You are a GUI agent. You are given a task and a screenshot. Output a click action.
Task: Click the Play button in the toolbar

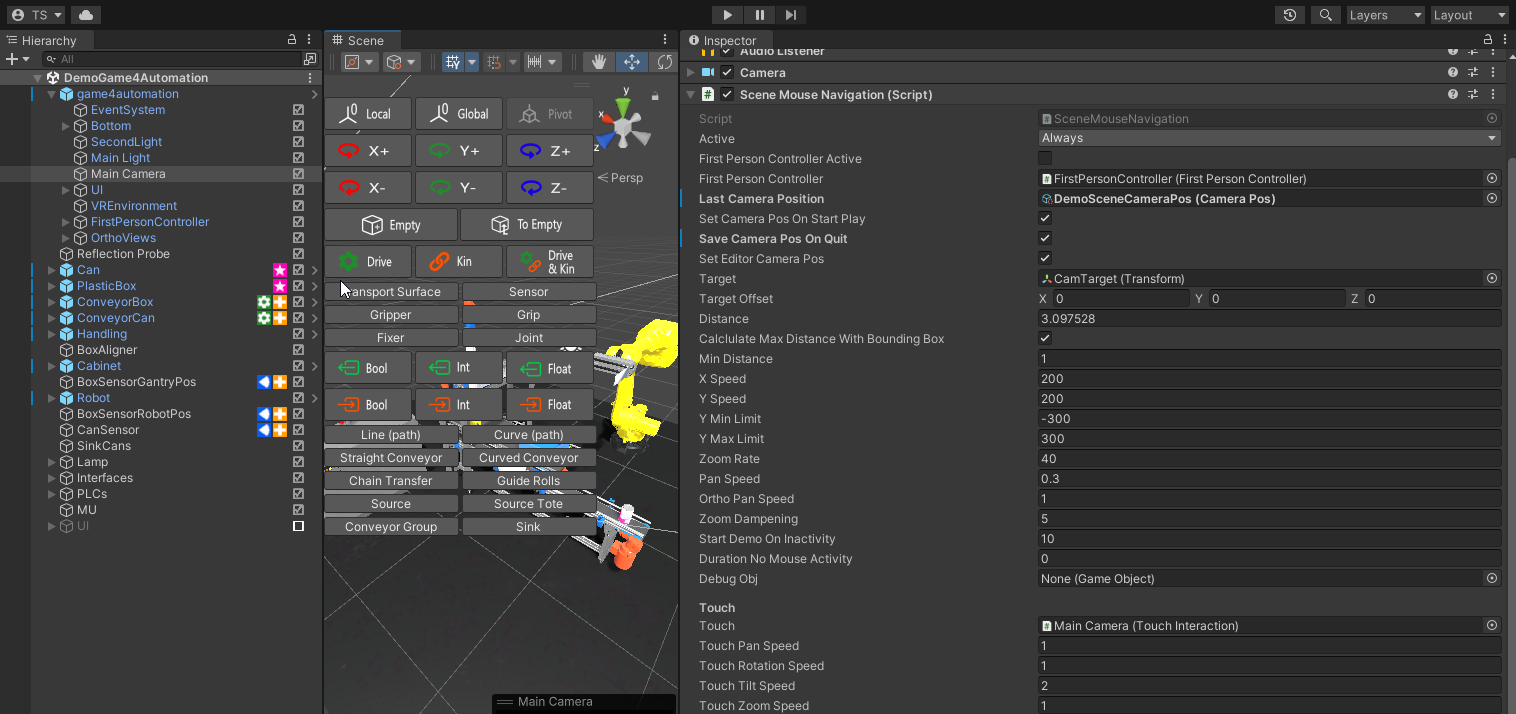(727, 15)
